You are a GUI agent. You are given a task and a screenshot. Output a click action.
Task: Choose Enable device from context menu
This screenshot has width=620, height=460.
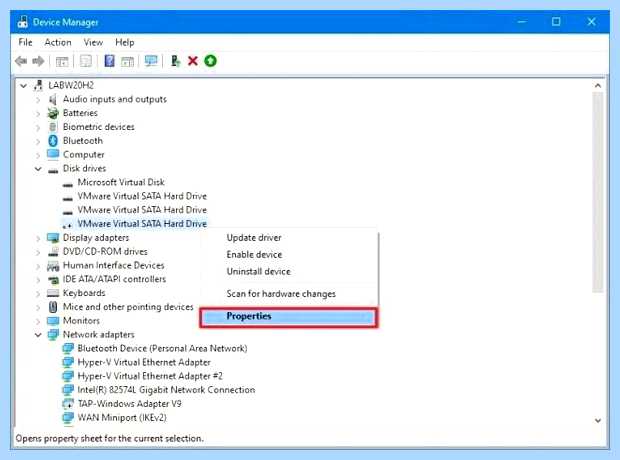pos(254,255)
